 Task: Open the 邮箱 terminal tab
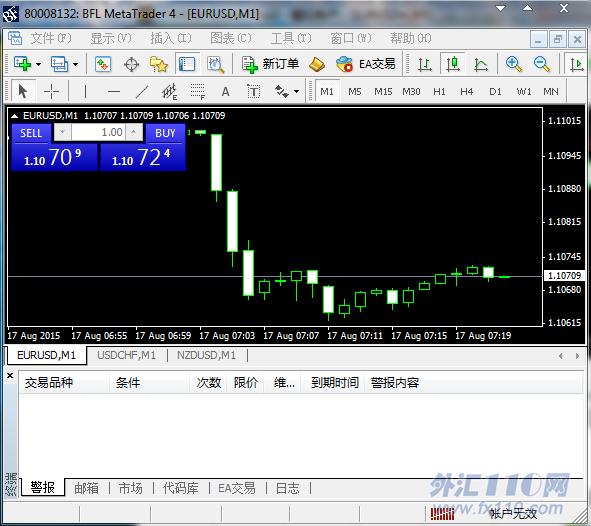tap(86, 488)
